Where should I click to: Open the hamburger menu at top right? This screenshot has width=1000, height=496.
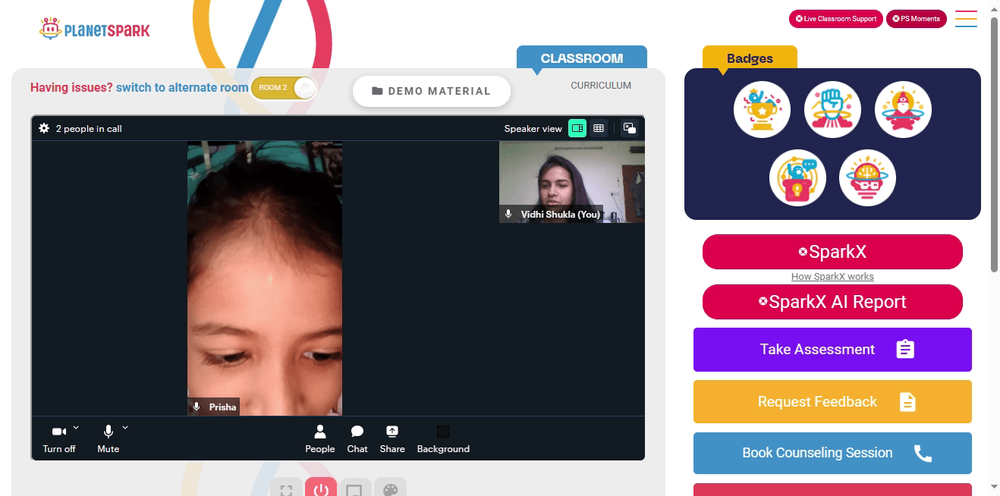(966, 18)
